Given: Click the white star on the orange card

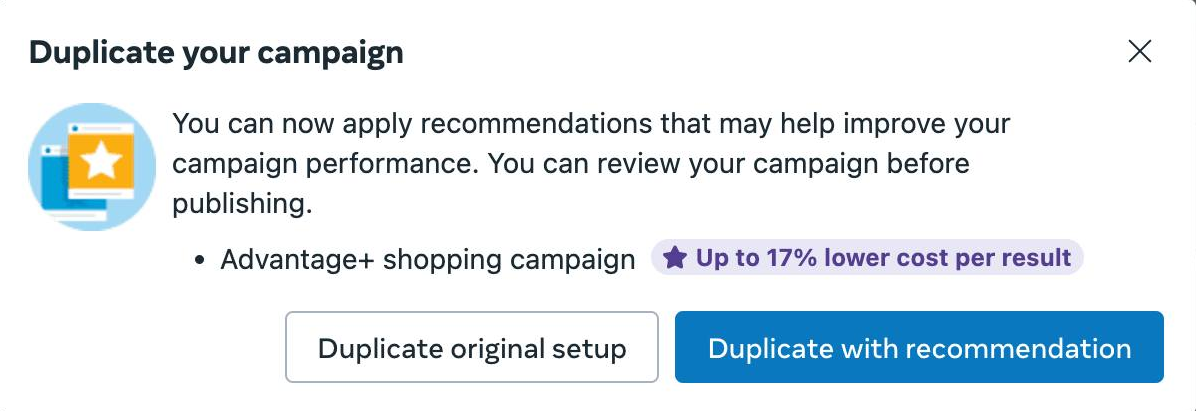Looking at the screenshot, I should coord(101,162).
